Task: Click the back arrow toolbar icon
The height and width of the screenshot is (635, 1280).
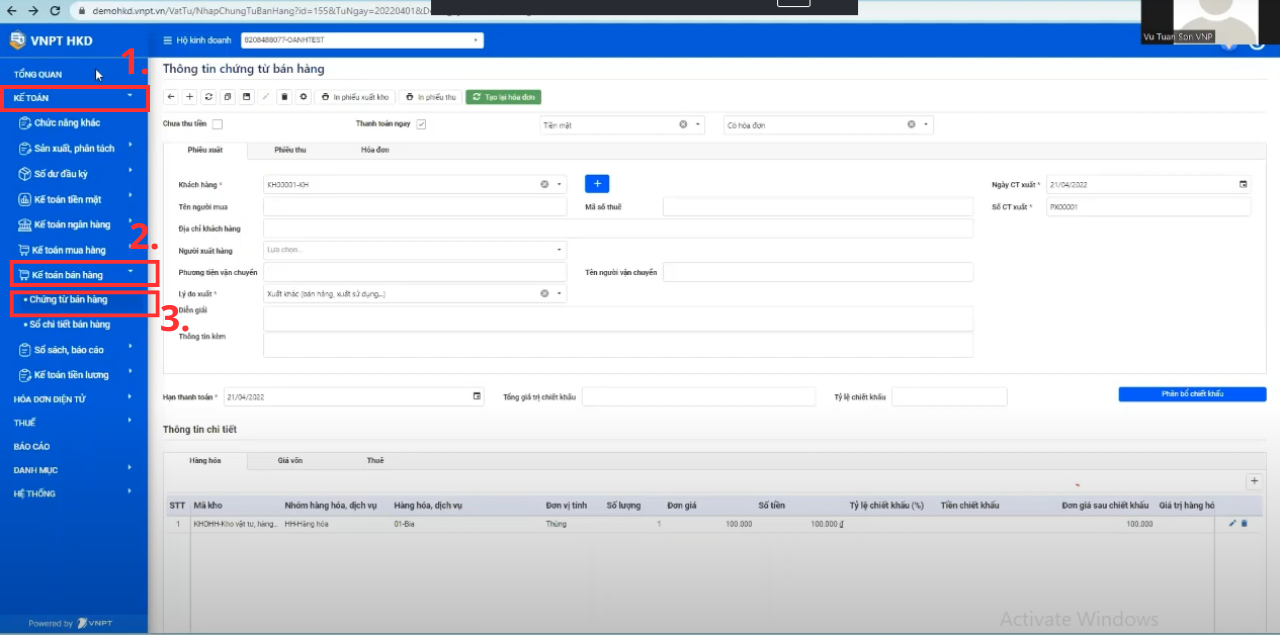Action: pyautogui.click(x=171, y=97)
